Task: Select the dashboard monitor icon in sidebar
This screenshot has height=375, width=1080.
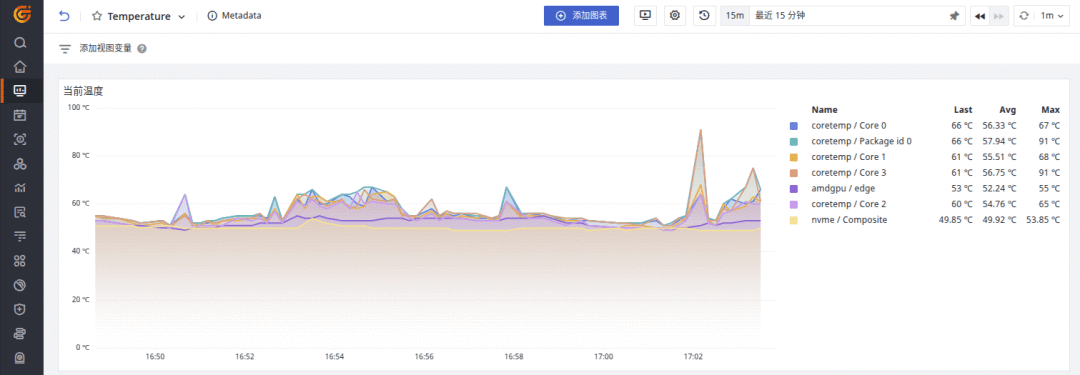Action: 20,90
